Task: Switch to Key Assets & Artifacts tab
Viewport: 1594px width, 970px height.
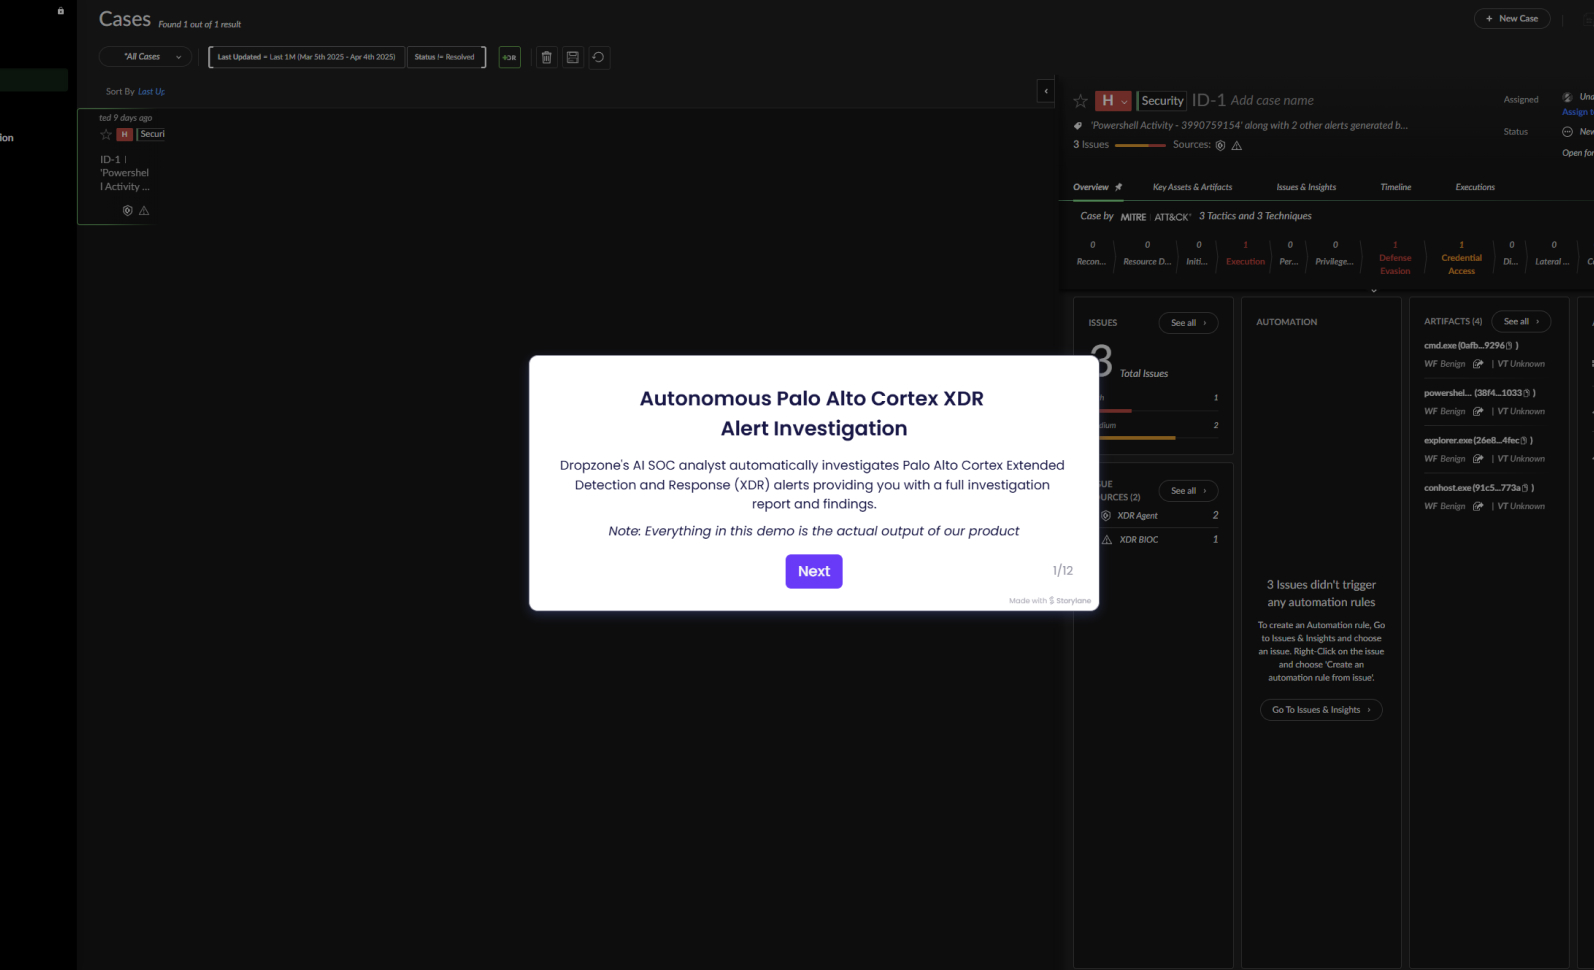Action: click(1192, 187)
